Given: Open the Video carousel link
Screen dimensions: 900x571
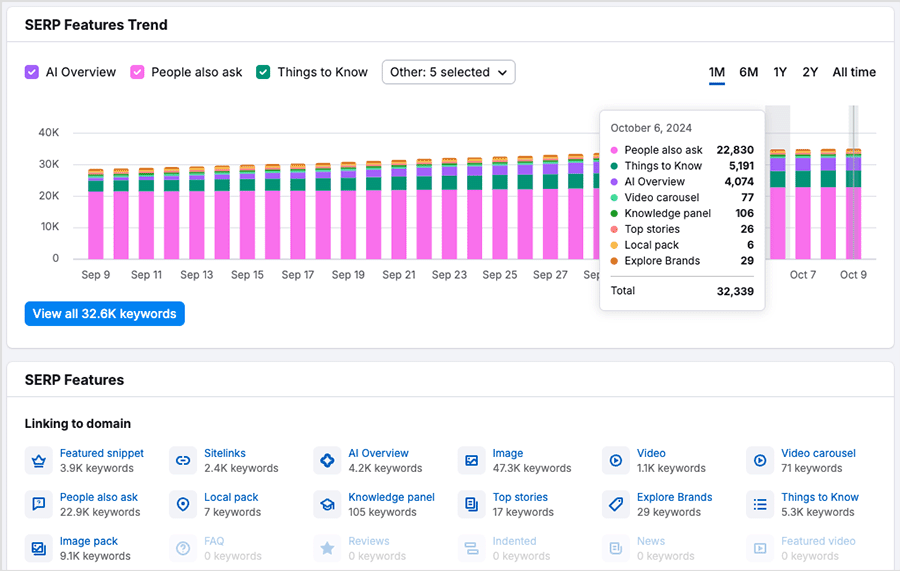Looking at the screenshot, I should [x=818, y=453].
